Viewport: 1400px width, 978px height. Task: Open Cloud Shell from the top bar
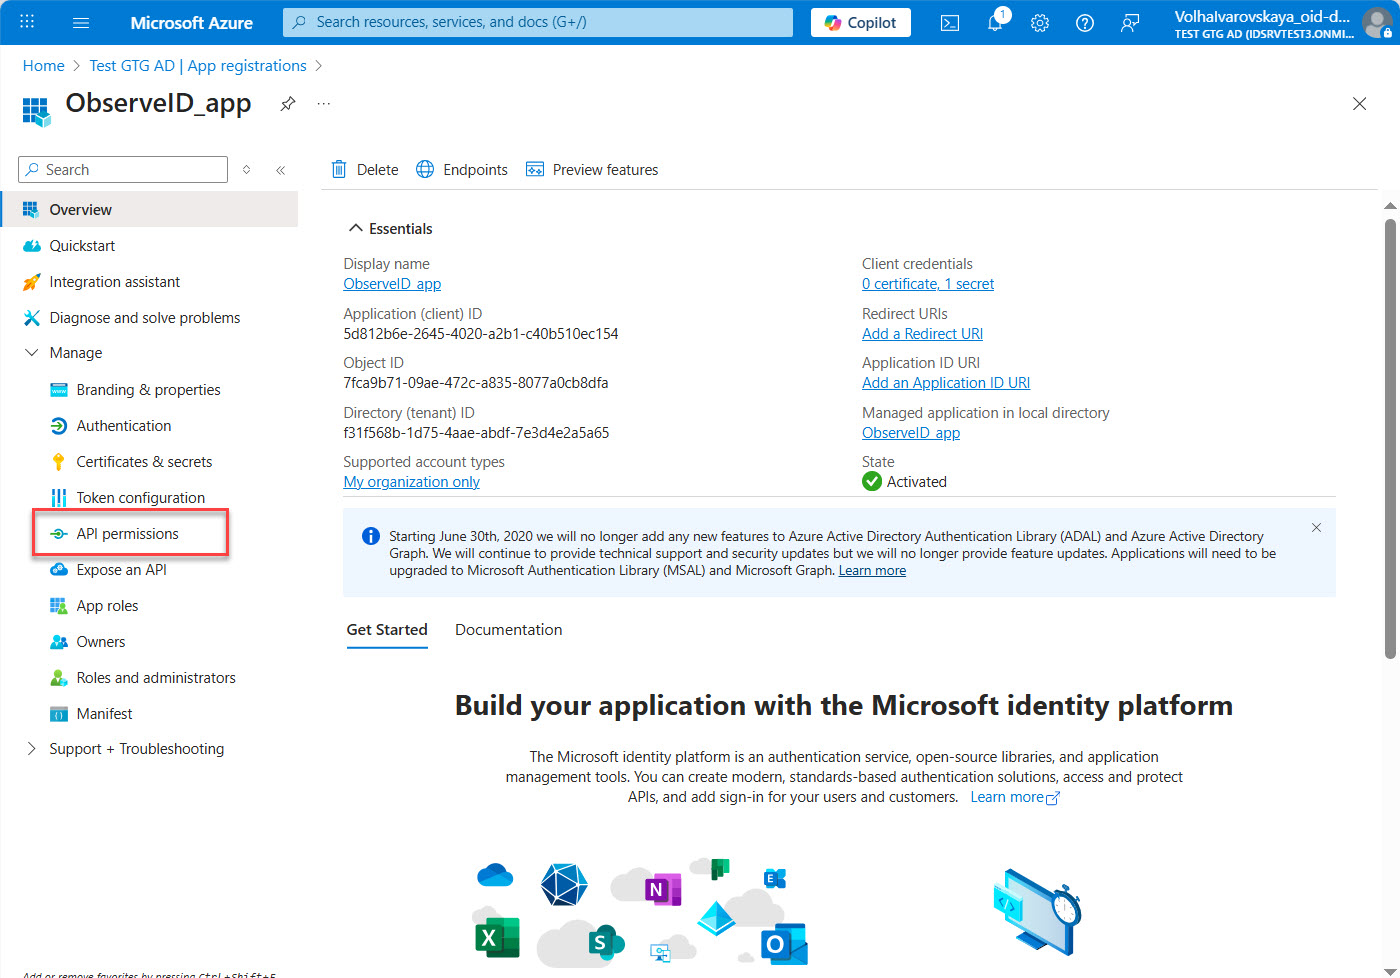coord(950,23)
